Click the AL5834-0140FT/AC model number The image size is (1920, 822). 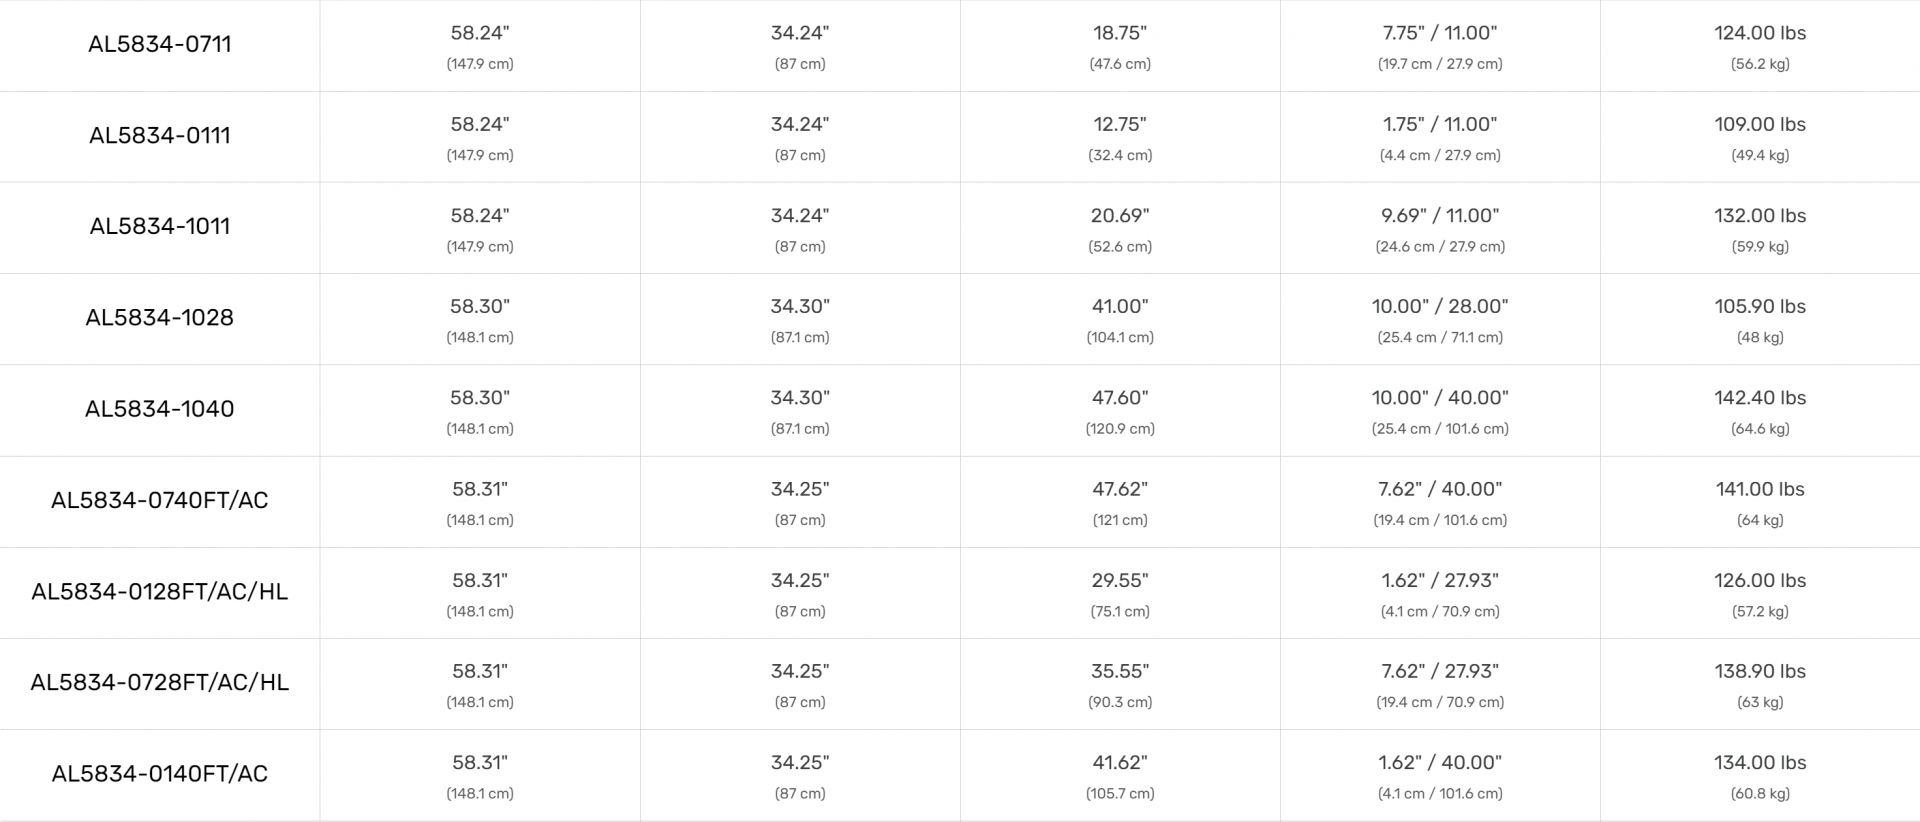click(x=160, y=773)
